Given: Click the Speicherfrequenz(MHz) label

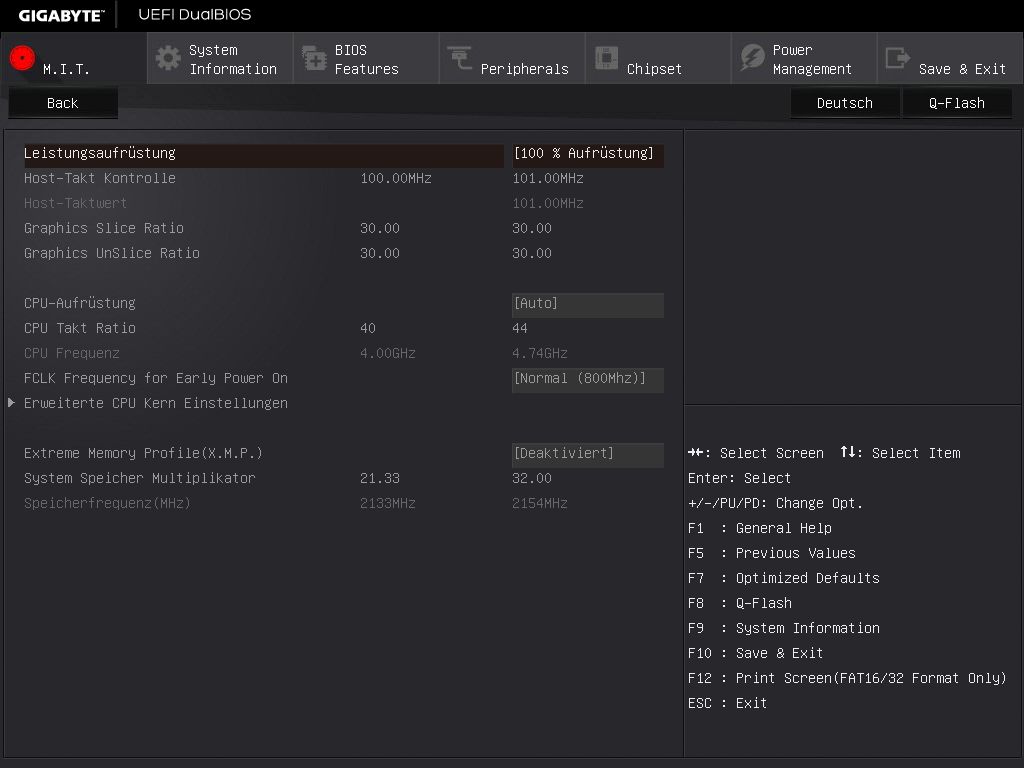Looking at the screenshot, I should coord(107,504).
